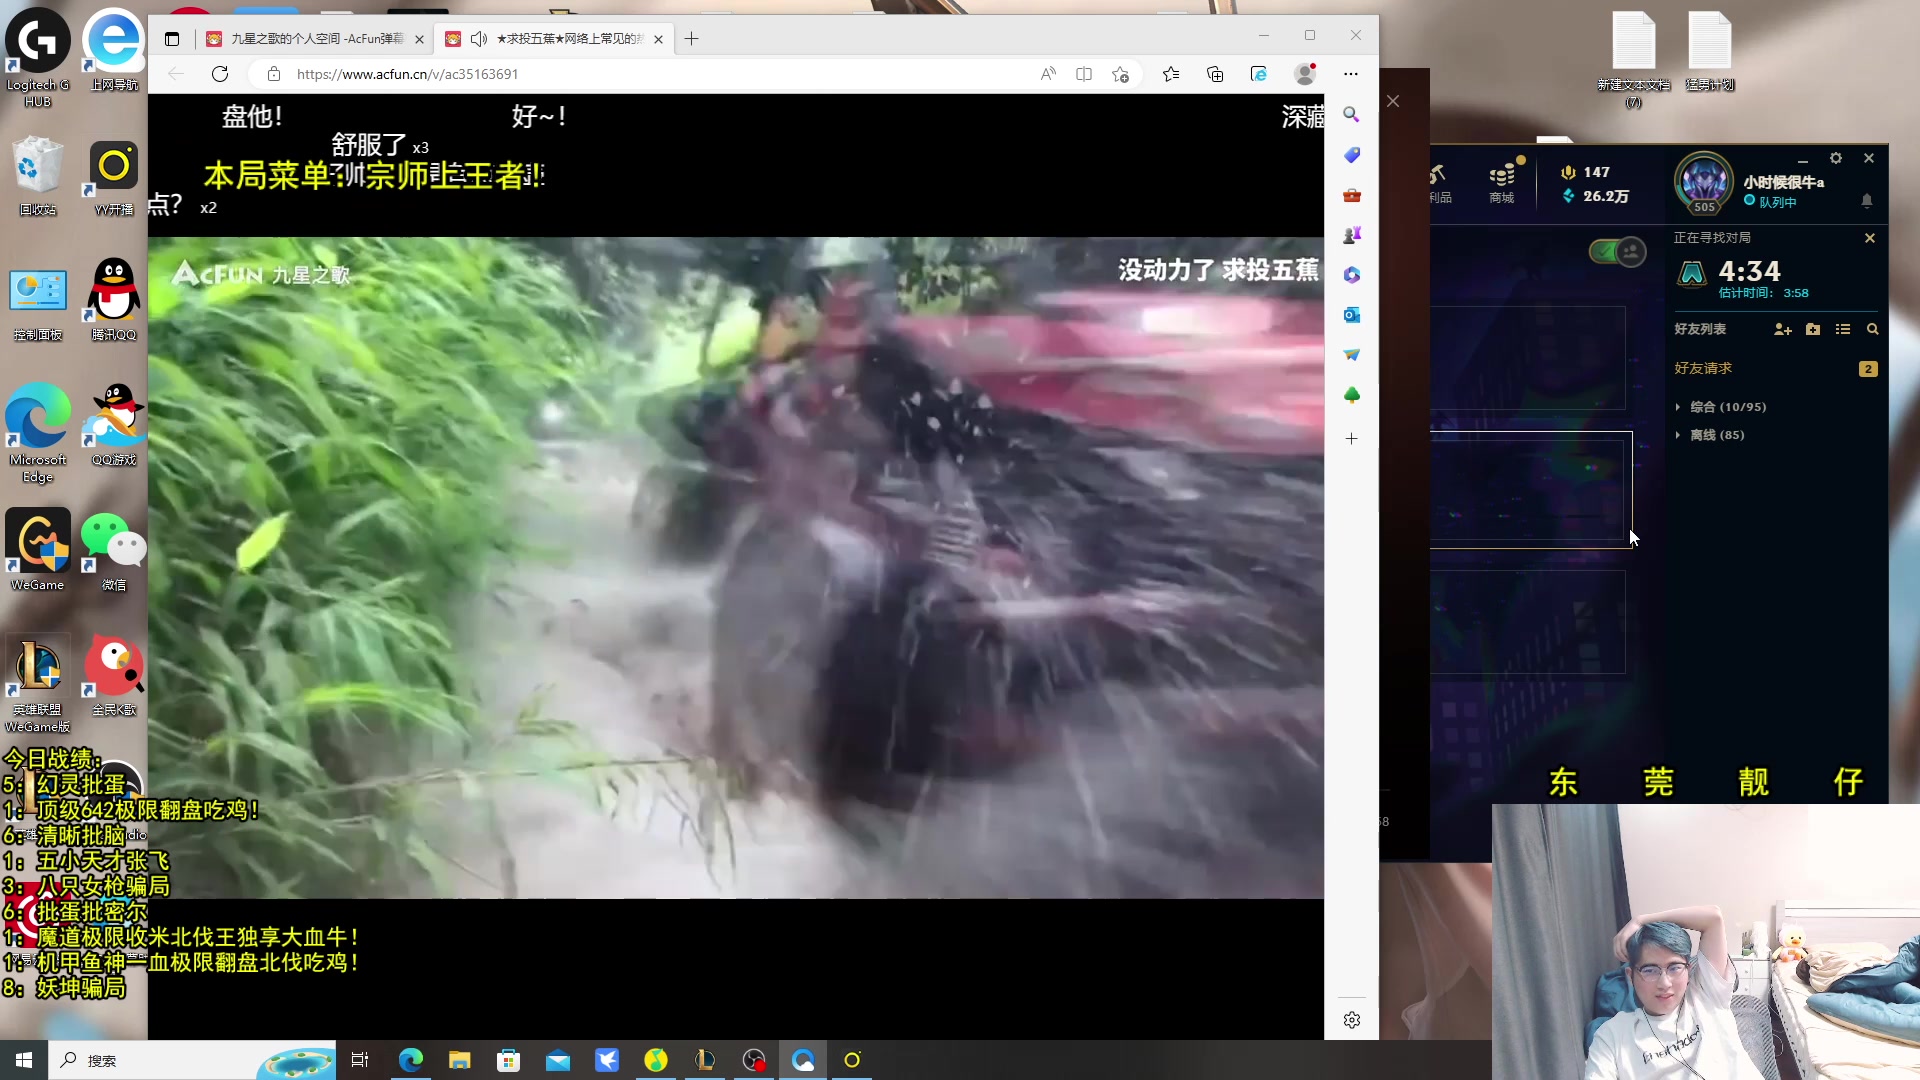Viewport: 1920px width, 1080px height.
Task: Open 全民K歌 desktop icon
Action: tap(113, 675)
